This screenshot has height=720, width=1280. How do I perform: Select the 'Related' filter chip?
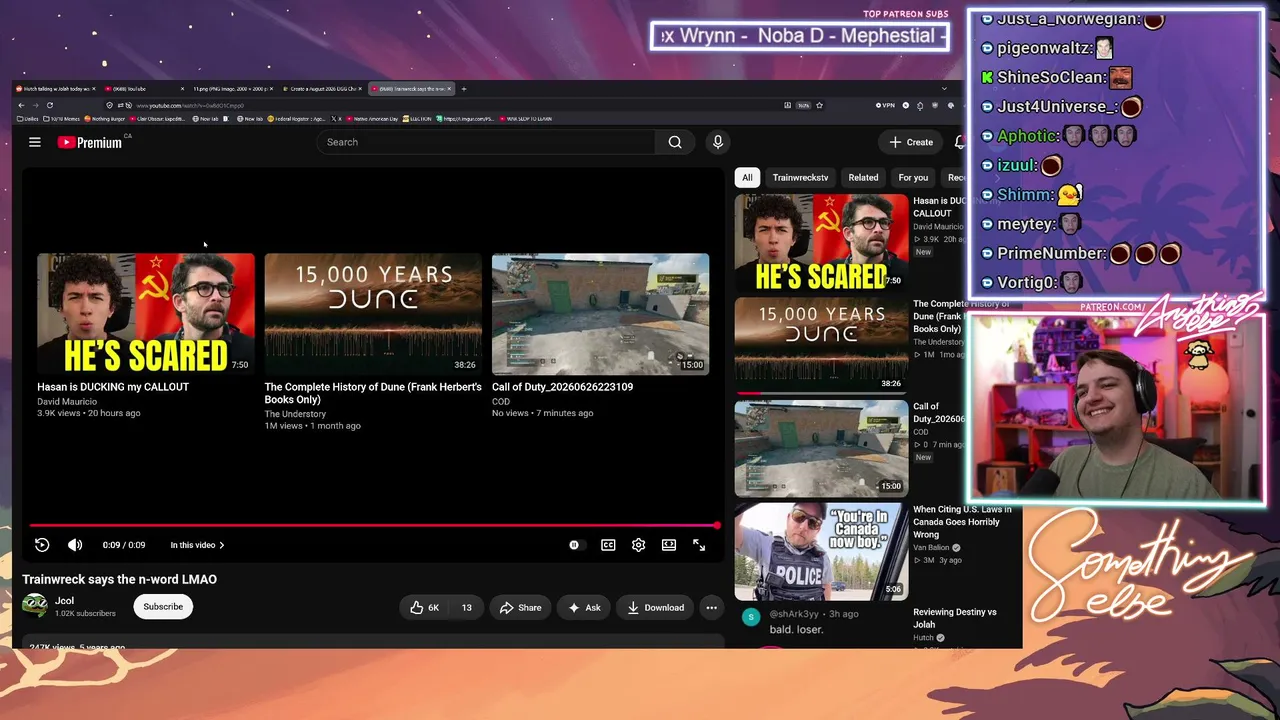863,177
